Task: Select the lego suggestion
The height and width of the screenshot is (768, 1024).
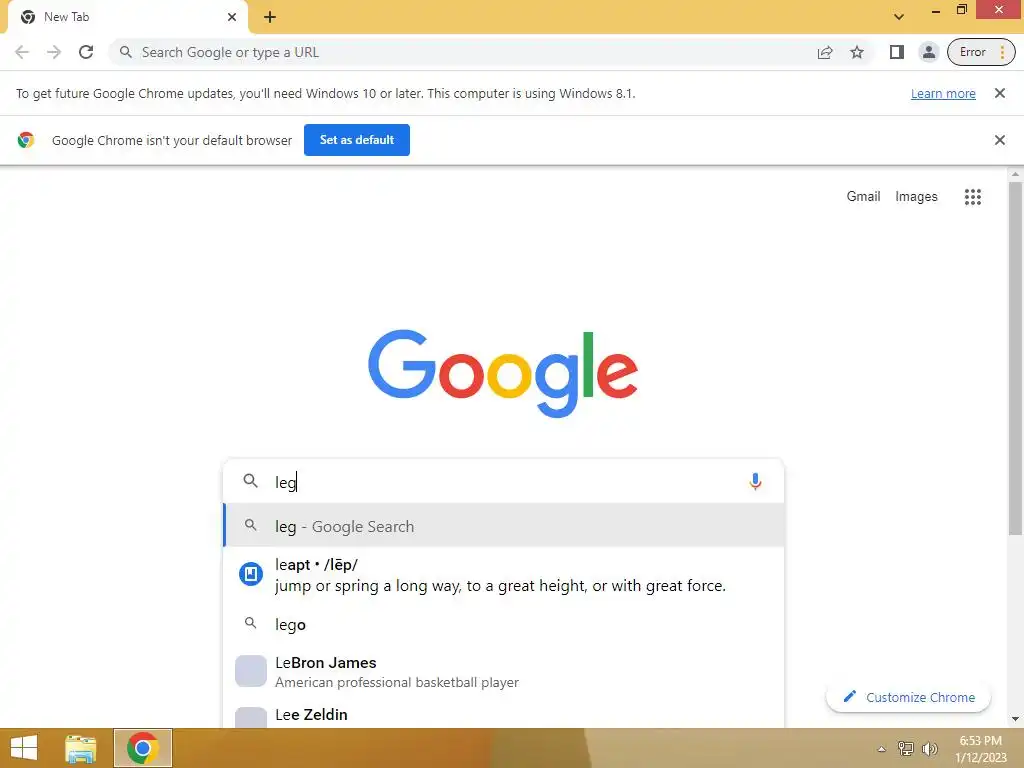Action: [503, 624]
